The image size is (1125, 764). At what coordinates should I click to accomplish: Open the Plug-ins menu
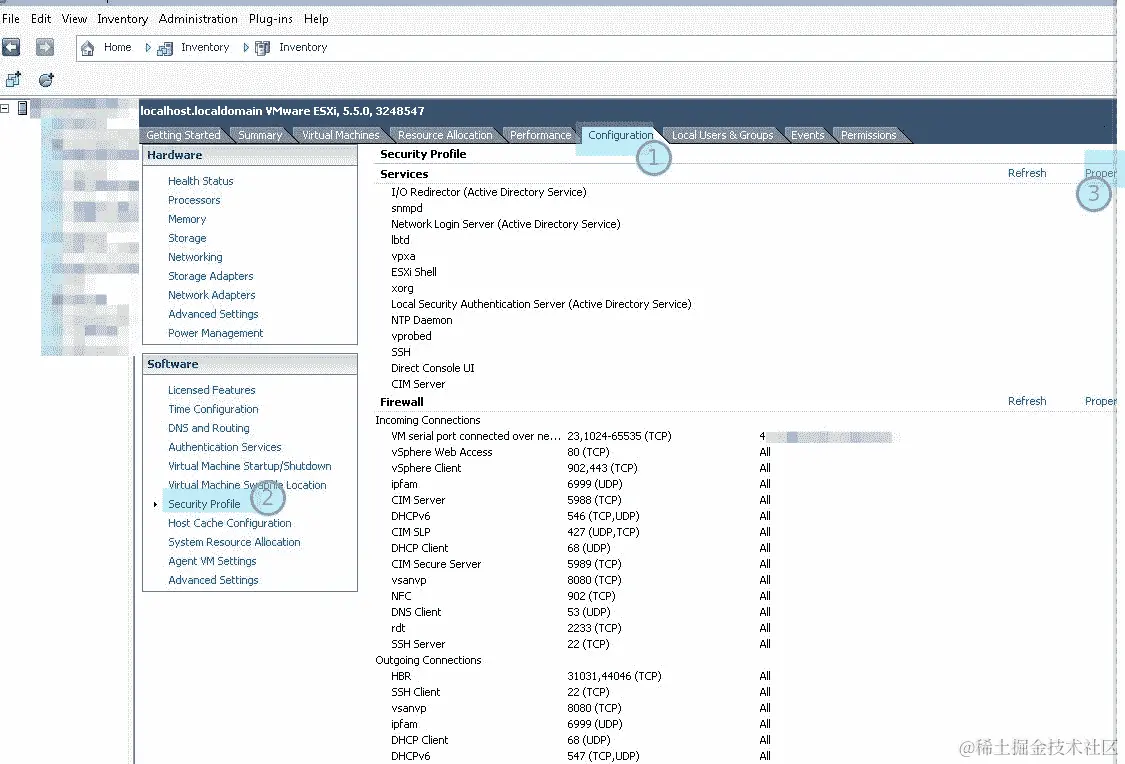point(270,19)
